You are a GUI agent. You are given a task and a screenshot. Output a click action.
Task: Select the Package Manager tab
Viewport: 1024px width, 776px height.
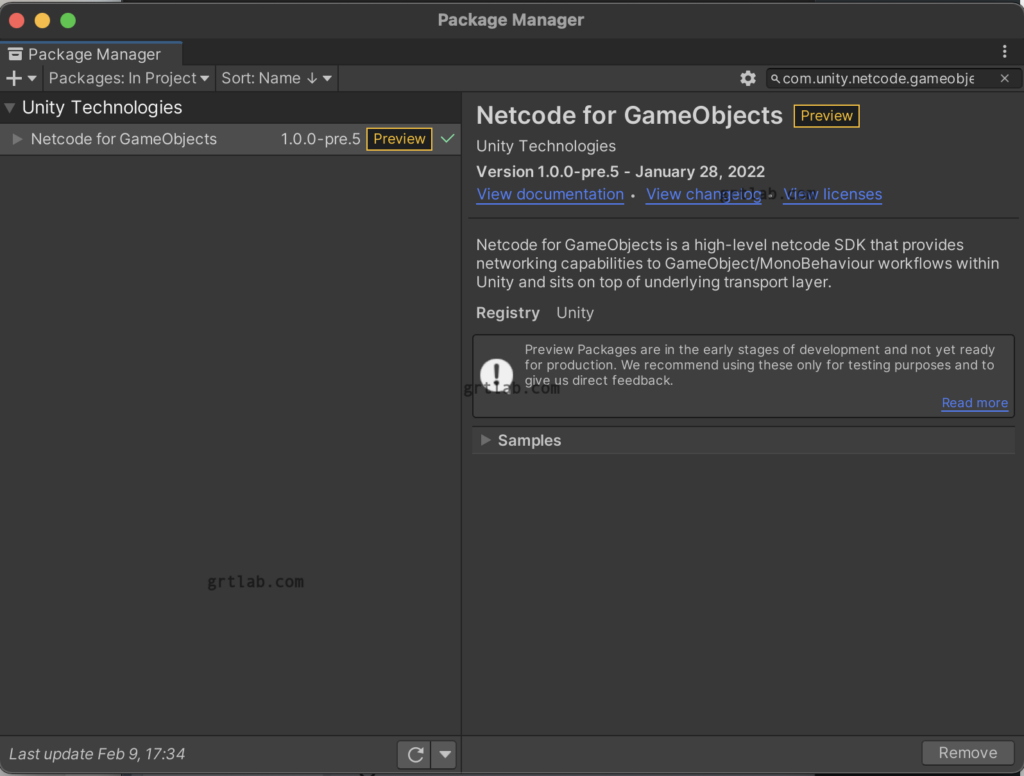click(x=90, y=53)
